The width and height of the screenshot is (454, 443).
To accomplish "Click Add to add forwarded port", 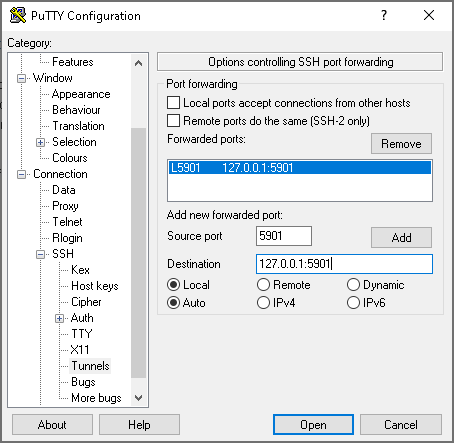I will 401,238.
